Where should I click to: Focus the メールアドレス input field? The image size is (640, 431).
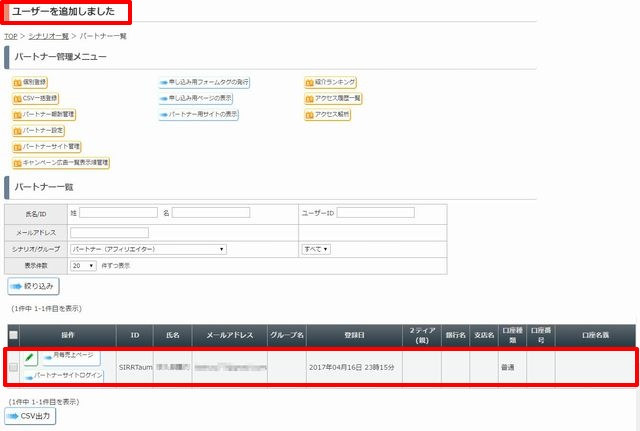point(109,233)
